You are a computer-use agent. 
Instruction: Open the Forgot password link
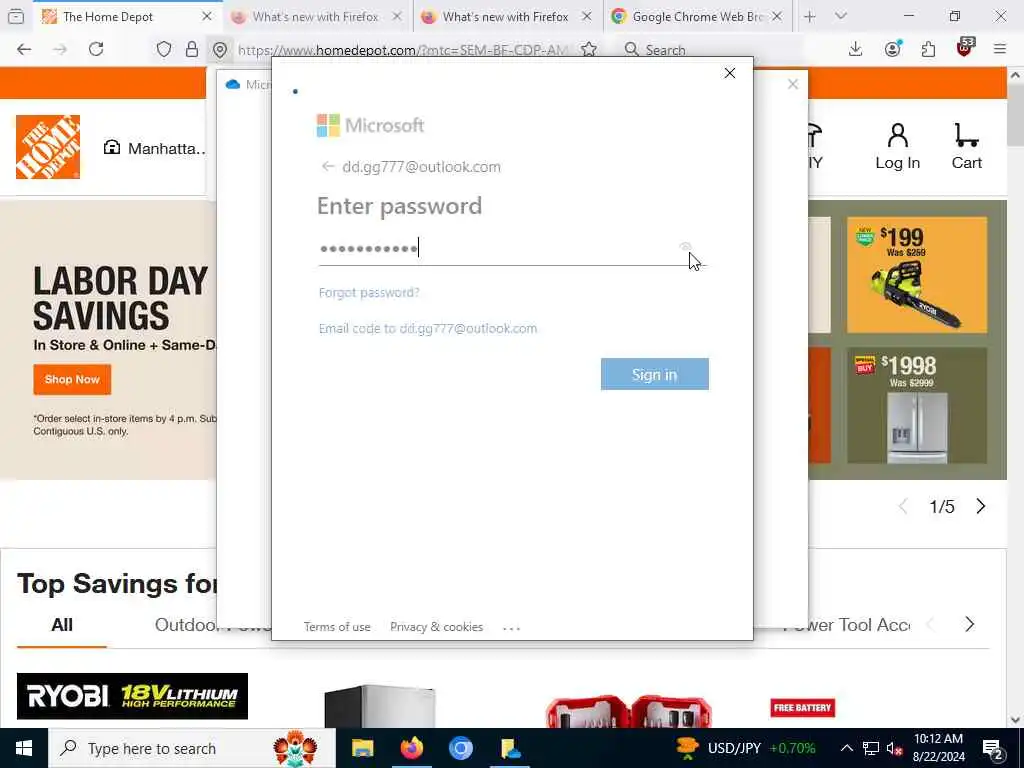coord(369,293)
